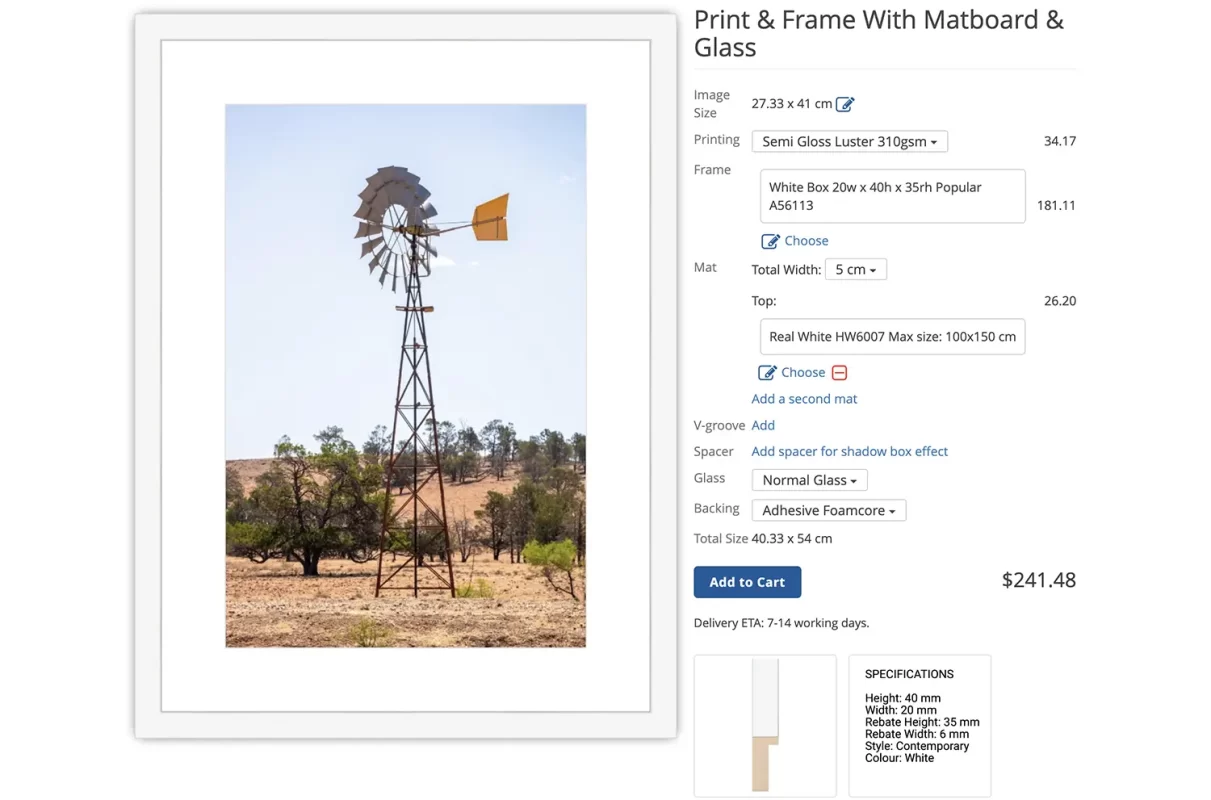This screenshot has width=1211, height=800.
Task: Click the edit icon beside Image Size
Action: [x=845, y=104]
